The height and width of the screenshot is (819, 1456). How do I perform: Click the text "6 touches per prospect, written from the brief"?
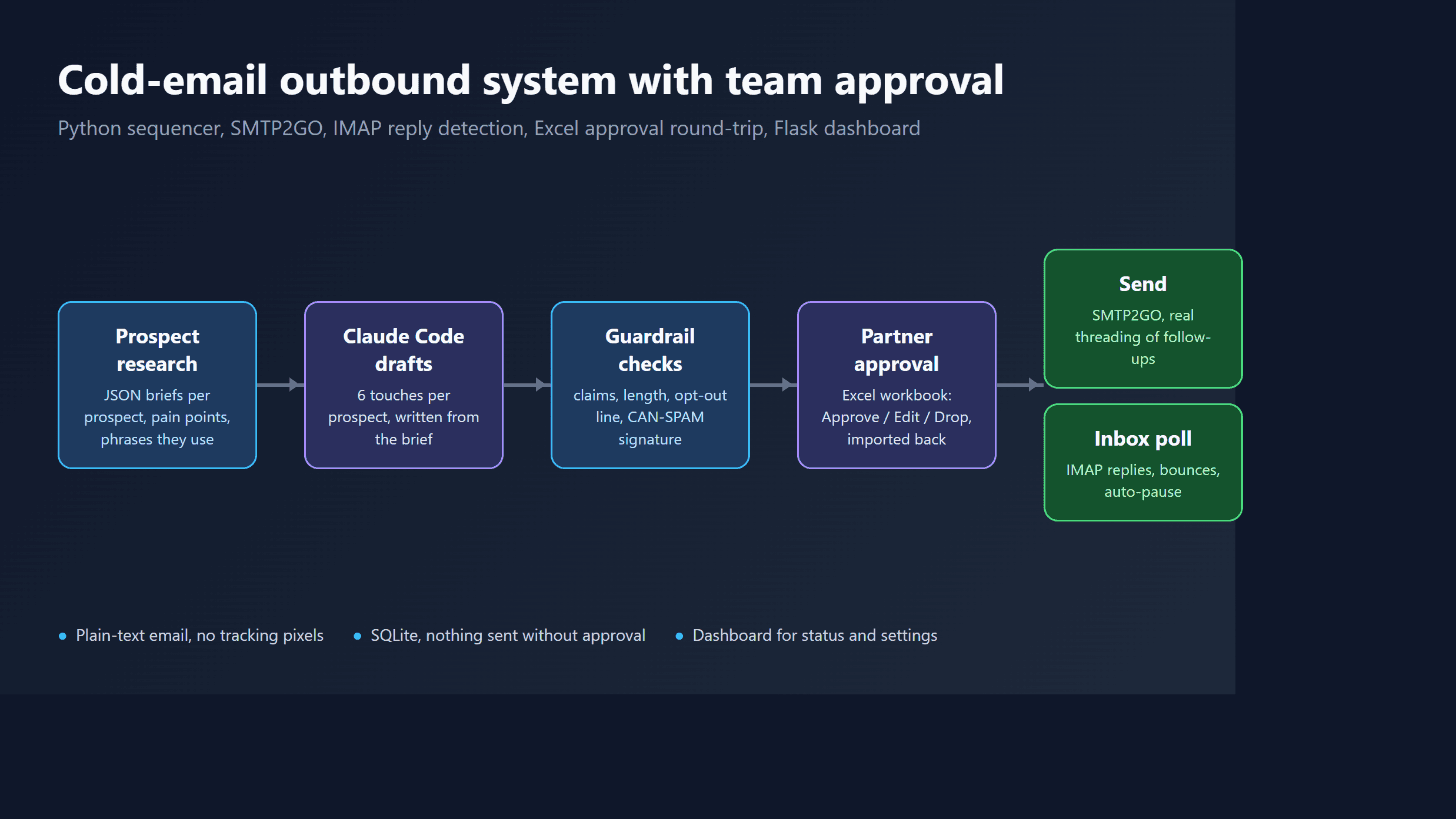coord(404,417)
